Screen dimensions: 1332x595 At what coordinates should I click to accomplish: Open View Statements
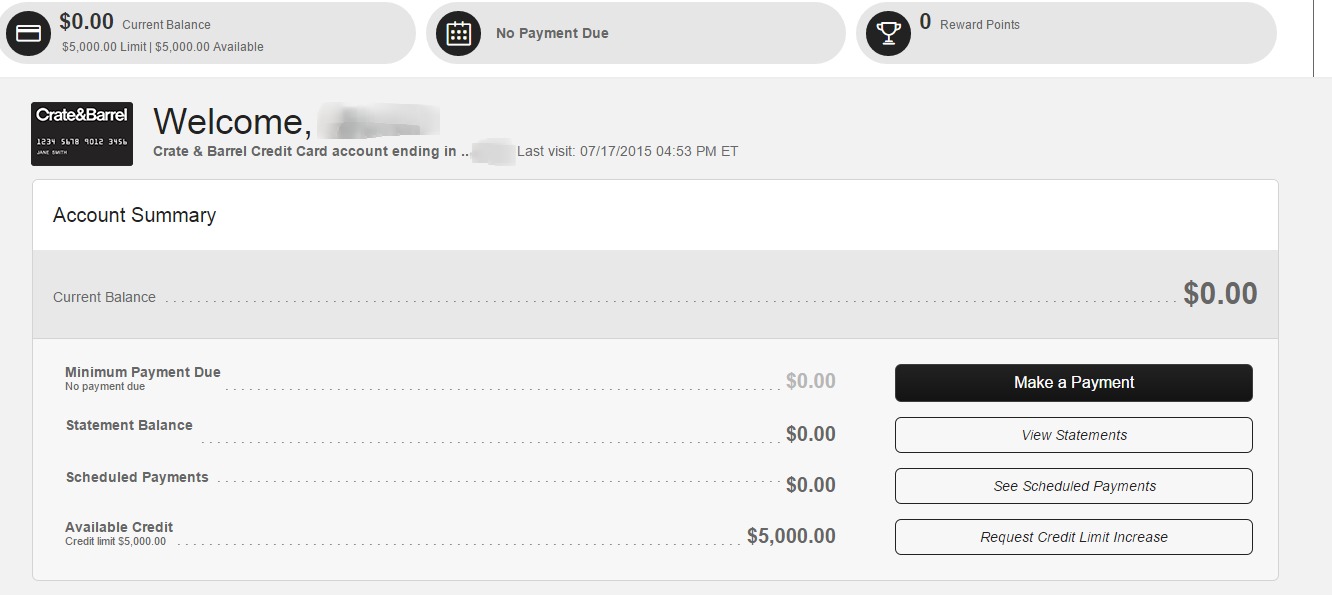coord(1073,435)
